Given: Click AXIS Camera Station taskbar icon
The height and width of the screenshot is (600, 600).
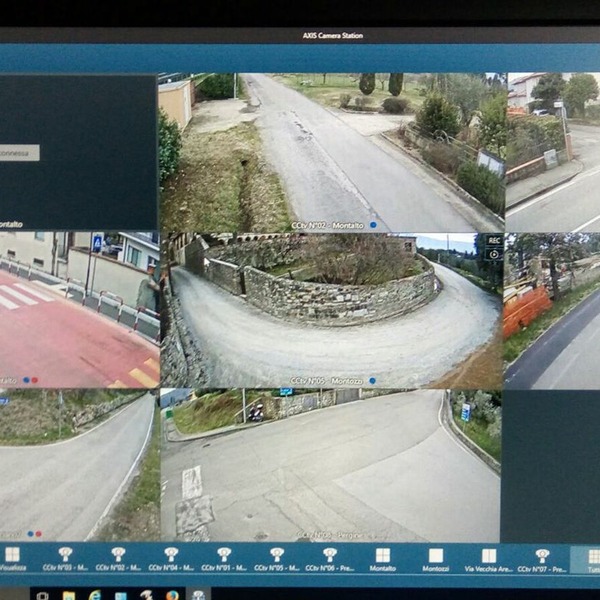Looking at the screenshot, I should (198, 595).
